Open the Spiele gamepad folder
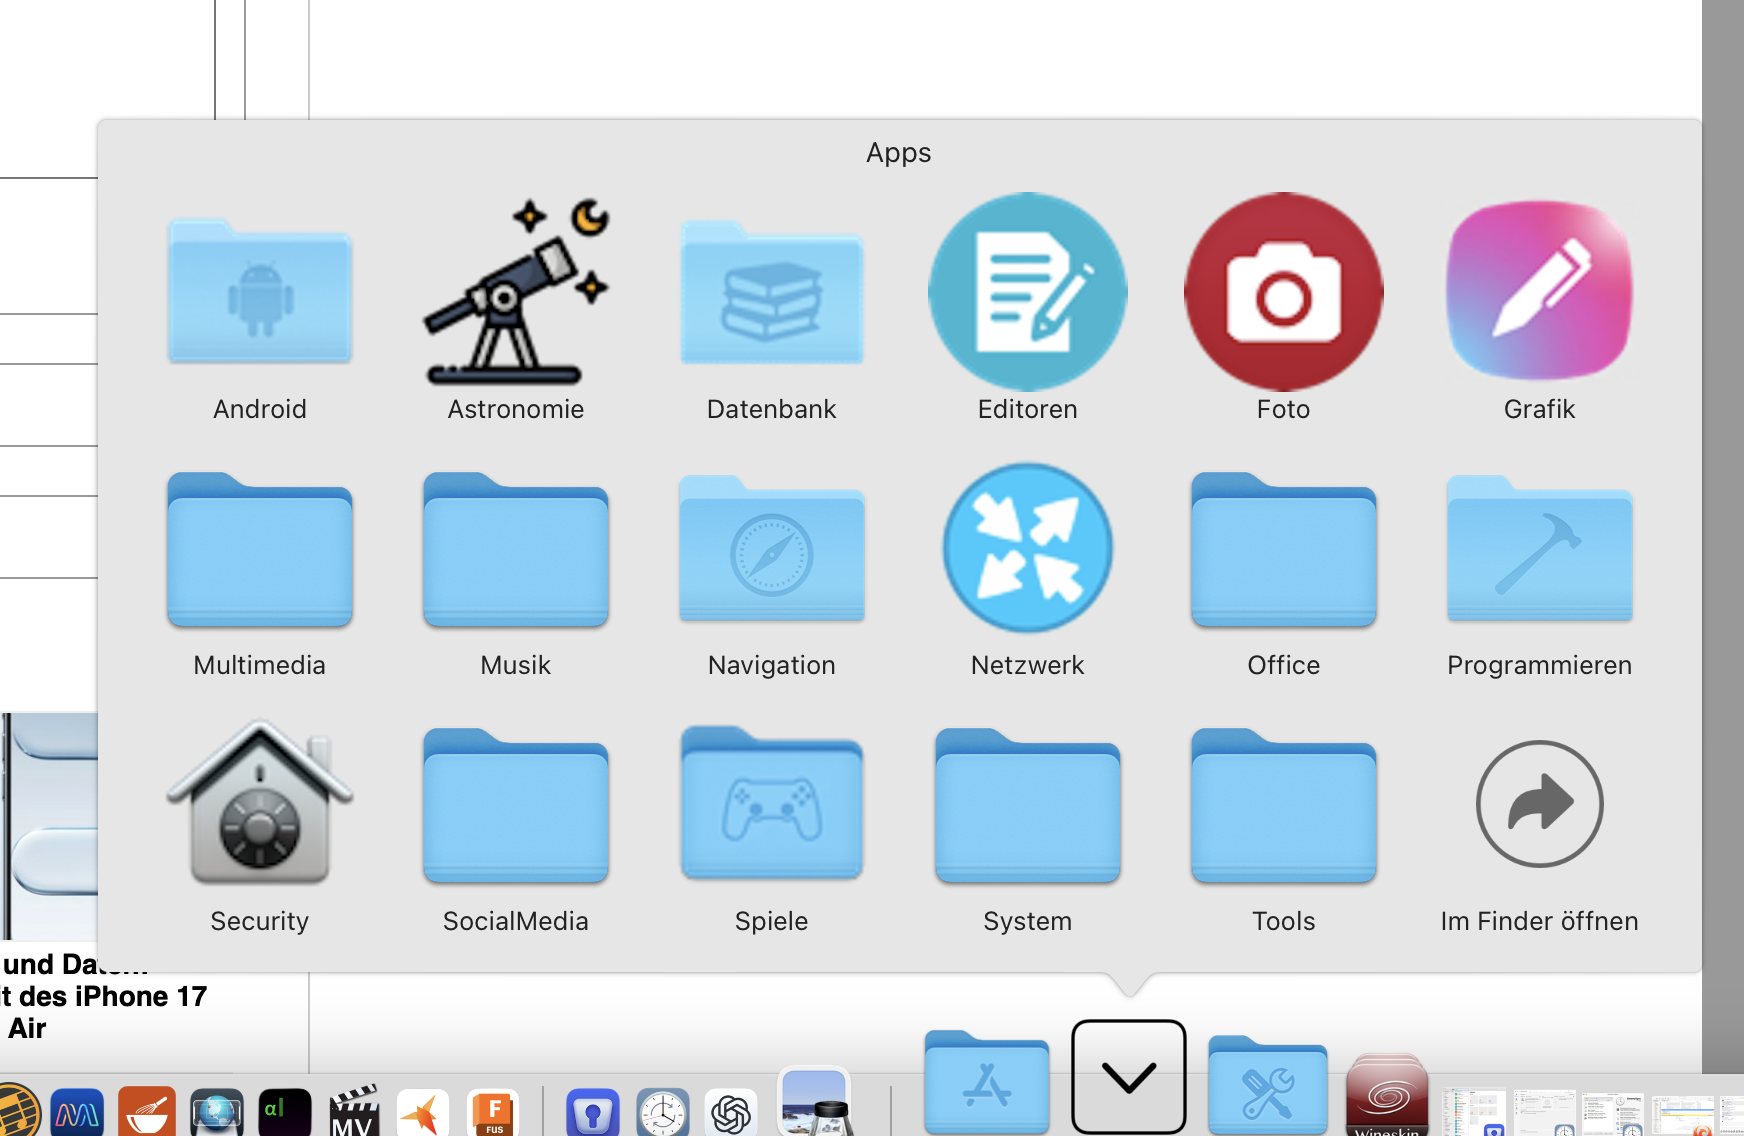Image resolution: width=1744 pixels, height=1136 pixels. pos(771,805)
